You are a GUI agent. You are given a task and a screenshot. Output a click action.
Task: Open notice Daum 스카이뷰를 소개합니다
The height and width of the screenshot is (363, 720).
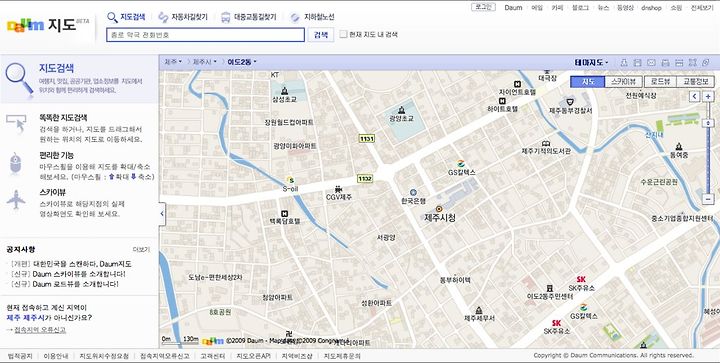pyautogui.click(x=79, y=274)
